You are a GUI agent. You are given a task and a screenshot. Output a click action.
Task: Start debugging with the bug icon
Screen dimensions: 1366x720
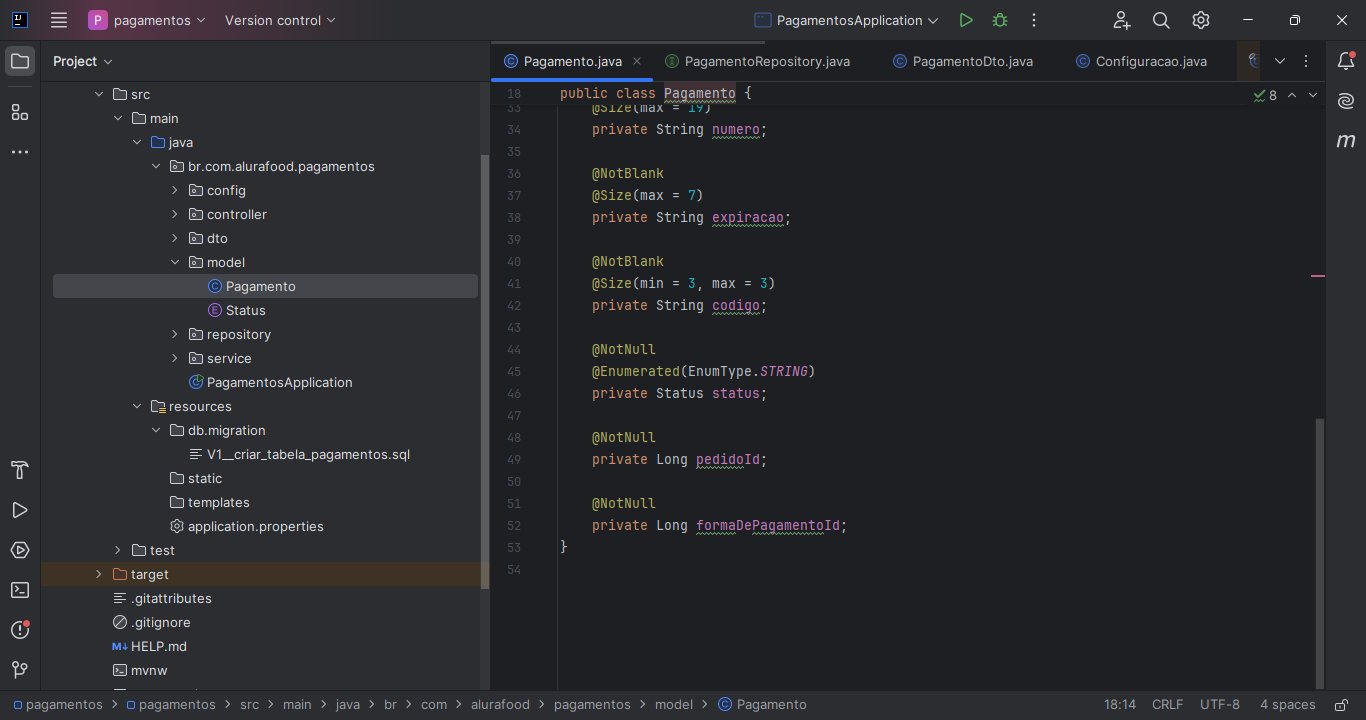tap(1000, 20)
